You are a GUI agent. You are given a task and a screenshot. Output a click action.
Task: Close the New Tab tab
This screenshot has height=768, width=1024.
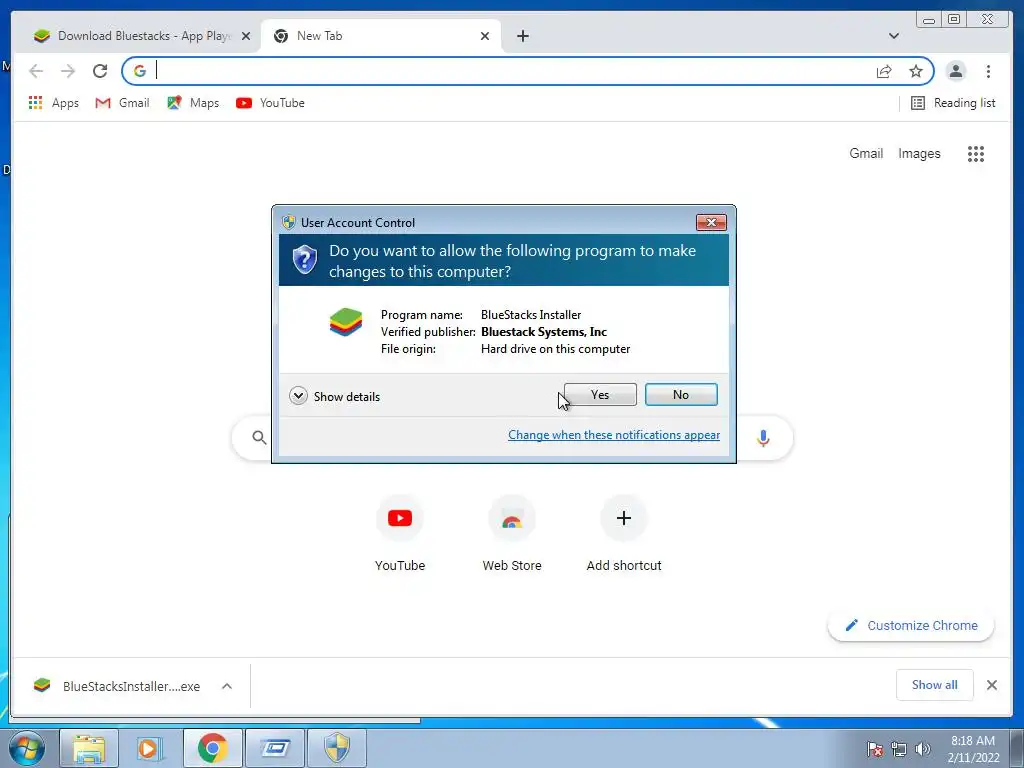(x=485, y=36)
